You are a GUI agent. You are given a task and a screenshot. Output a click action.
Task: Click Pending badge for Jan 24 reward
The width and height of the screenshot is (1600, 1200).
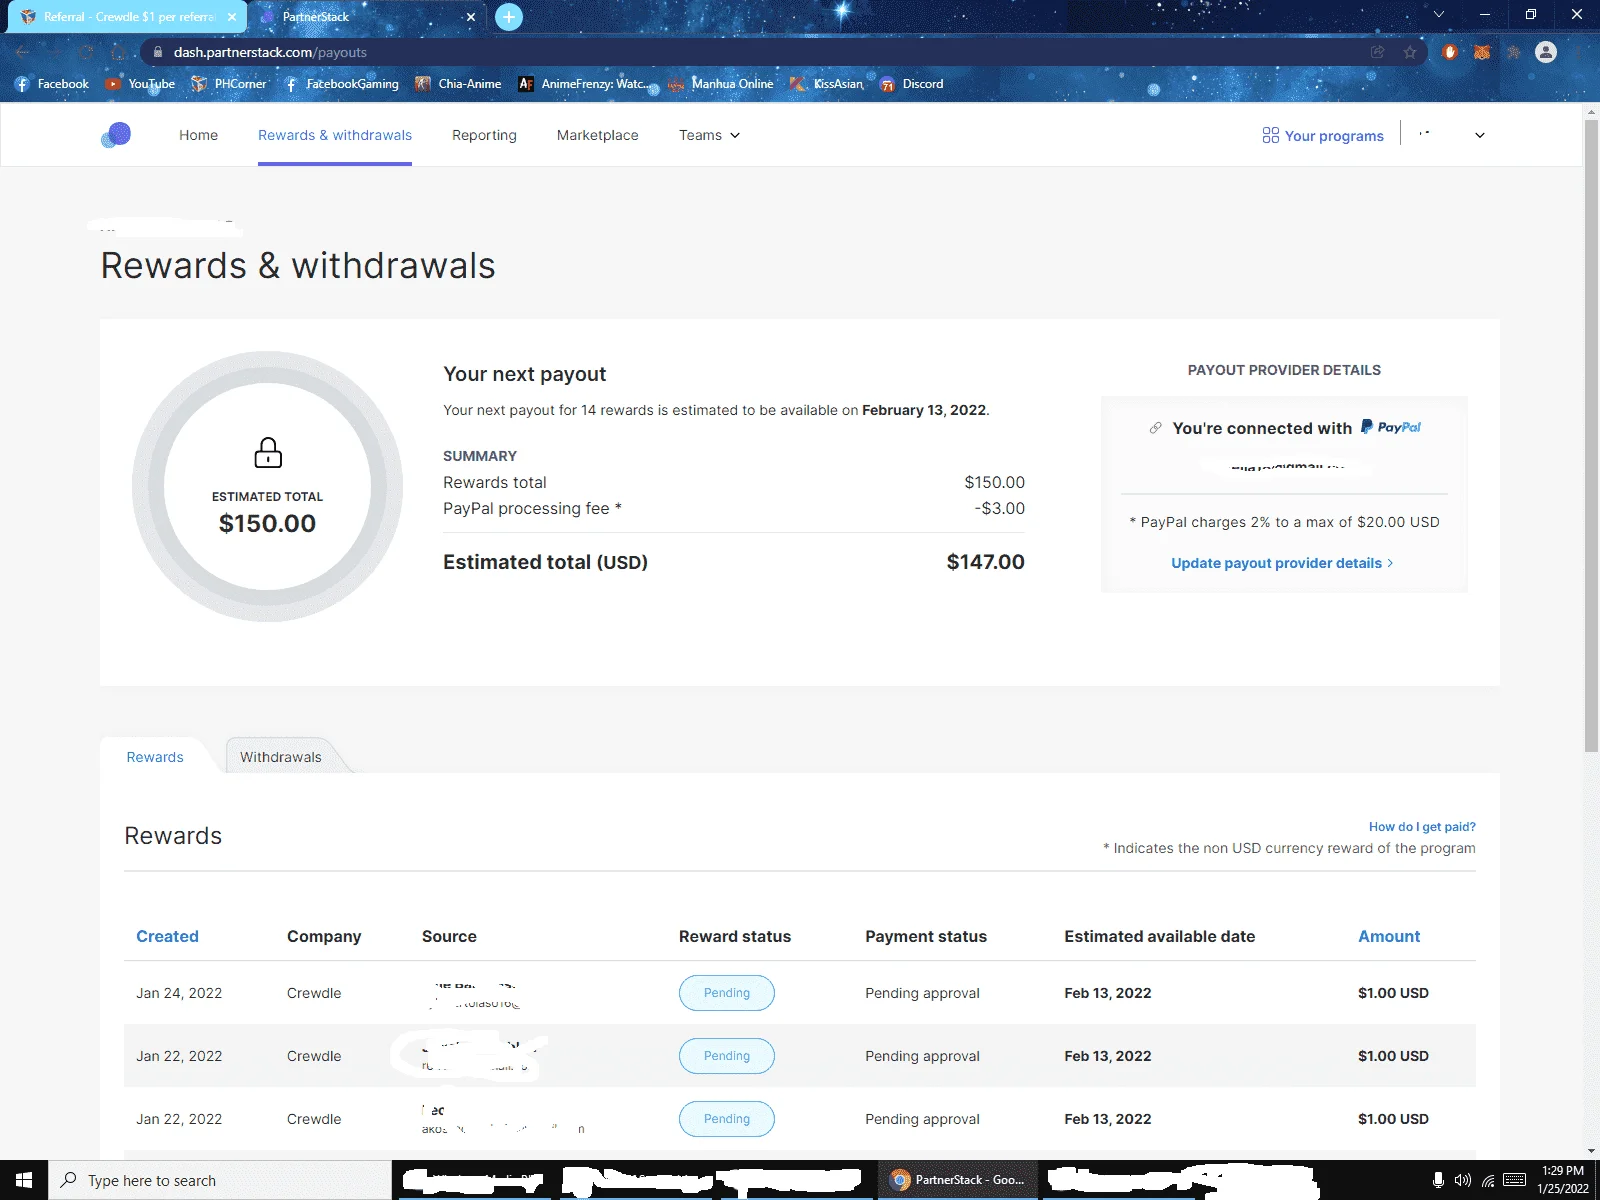tap(727, 993)
